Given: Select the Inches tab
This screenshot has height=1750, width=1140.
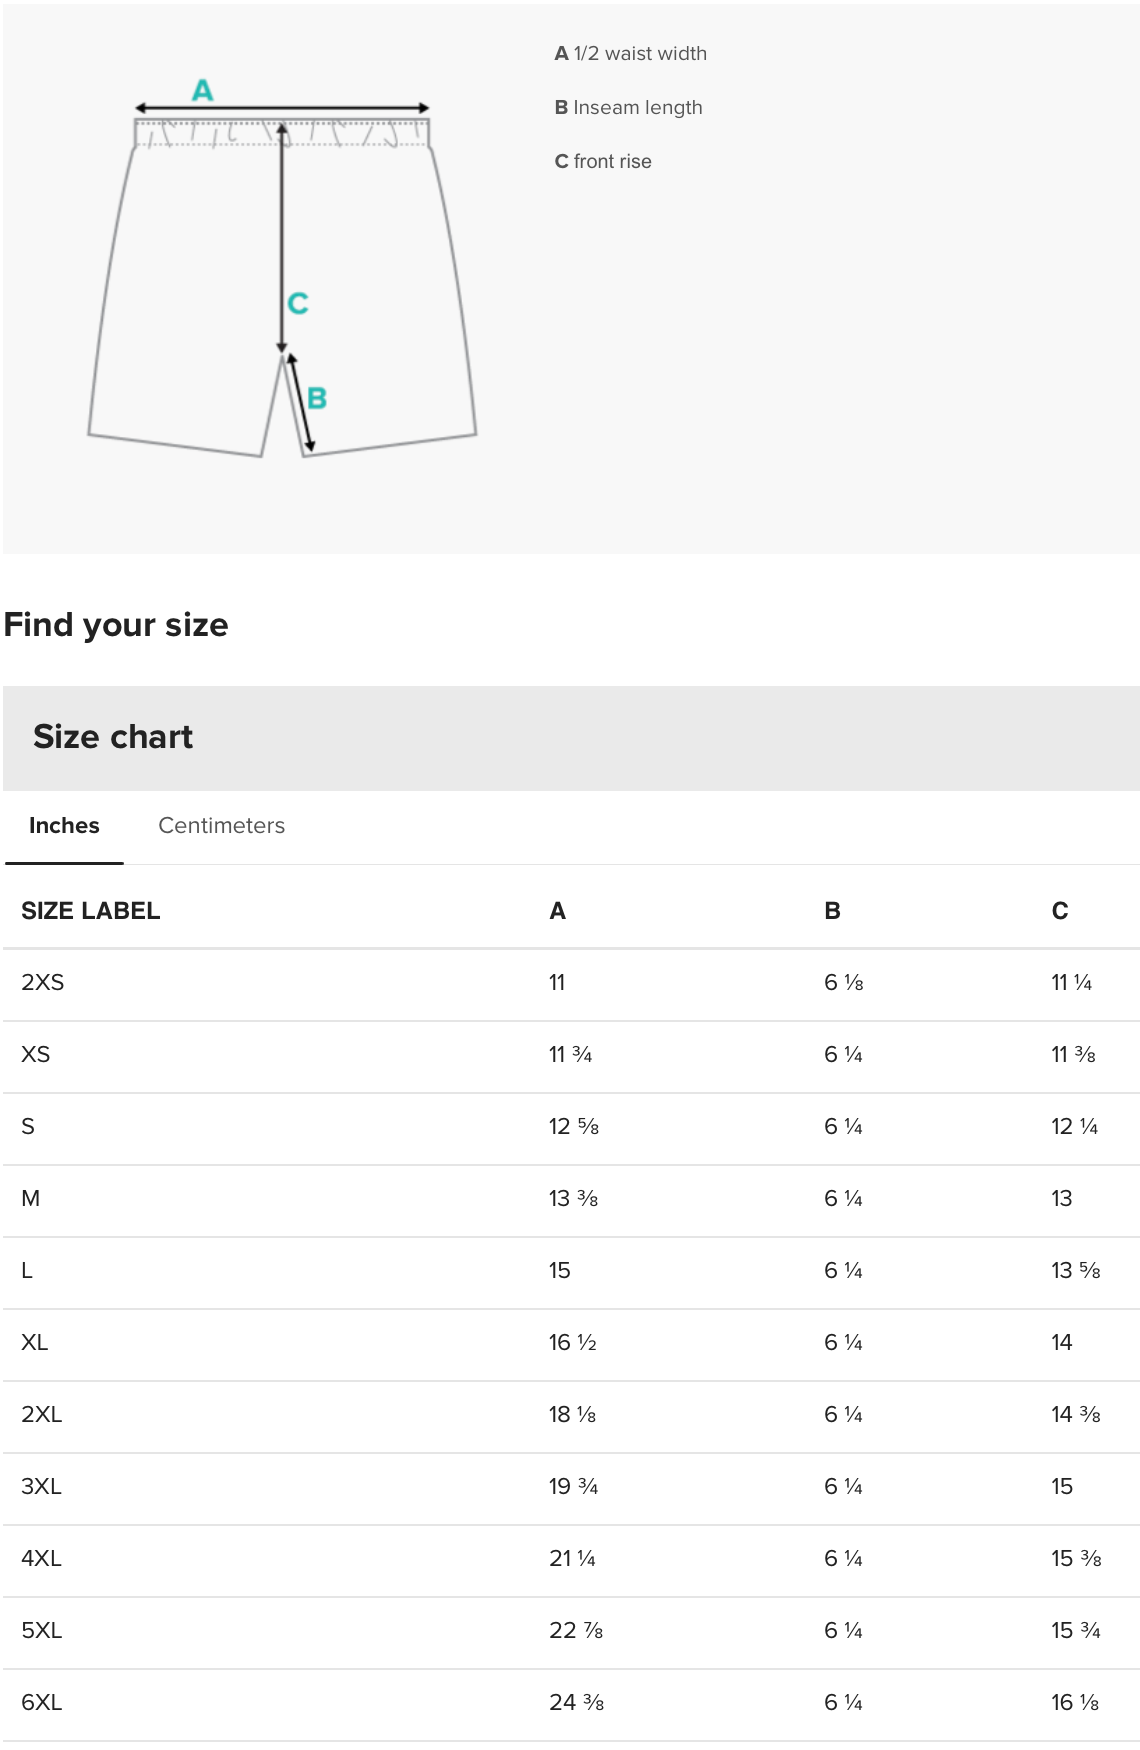Looking at the screenshot, I should pos(64,826).
